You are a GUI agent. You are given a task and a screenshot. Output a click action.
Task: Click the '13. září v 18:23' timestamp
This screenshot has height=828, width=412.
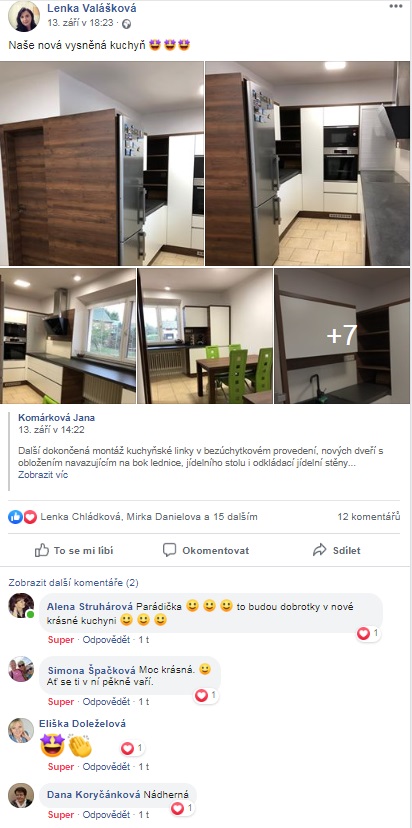[x=80, y=23]
